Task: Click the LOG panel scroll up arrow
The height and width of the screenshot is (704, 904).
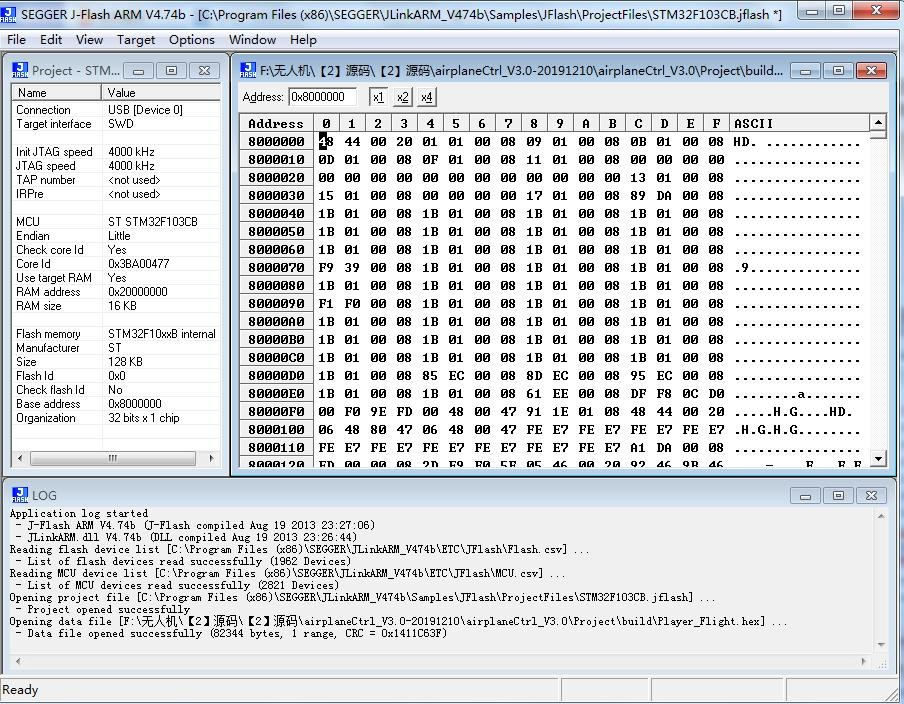Action: (x=881, y=516)
